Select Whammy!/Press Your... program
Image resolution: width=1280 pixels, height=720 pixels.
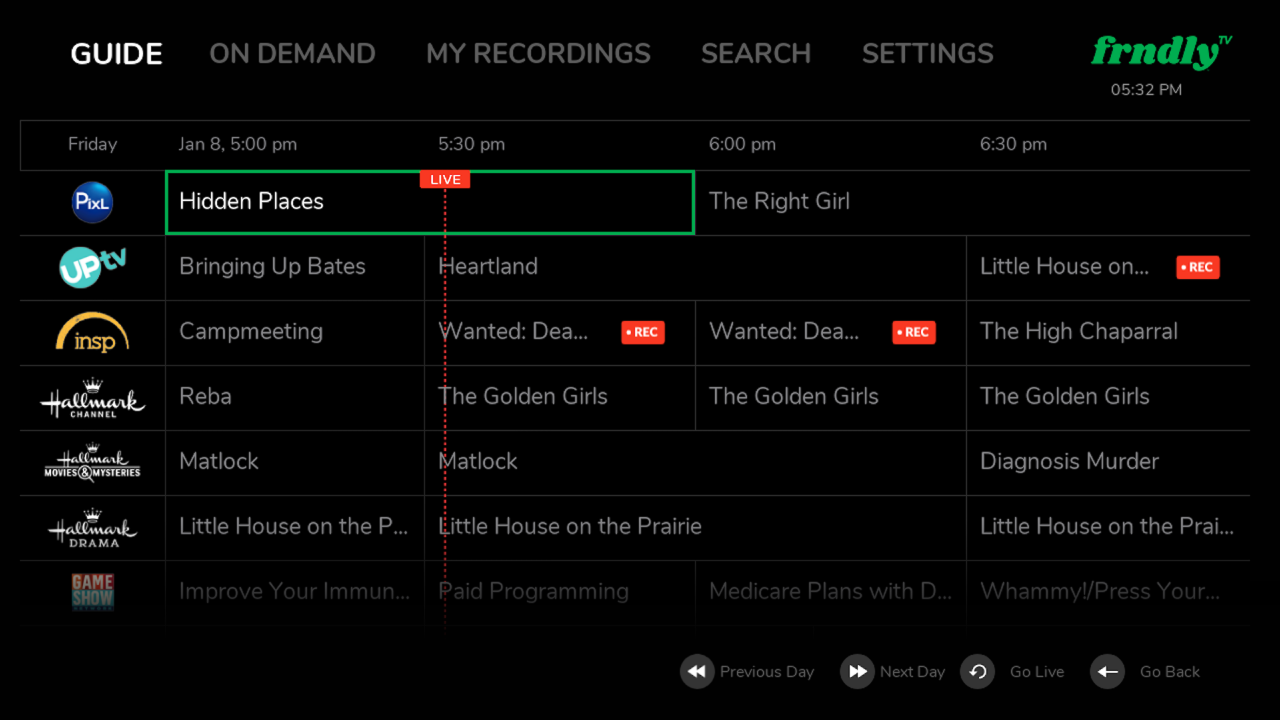click(x=1108, y=593)
